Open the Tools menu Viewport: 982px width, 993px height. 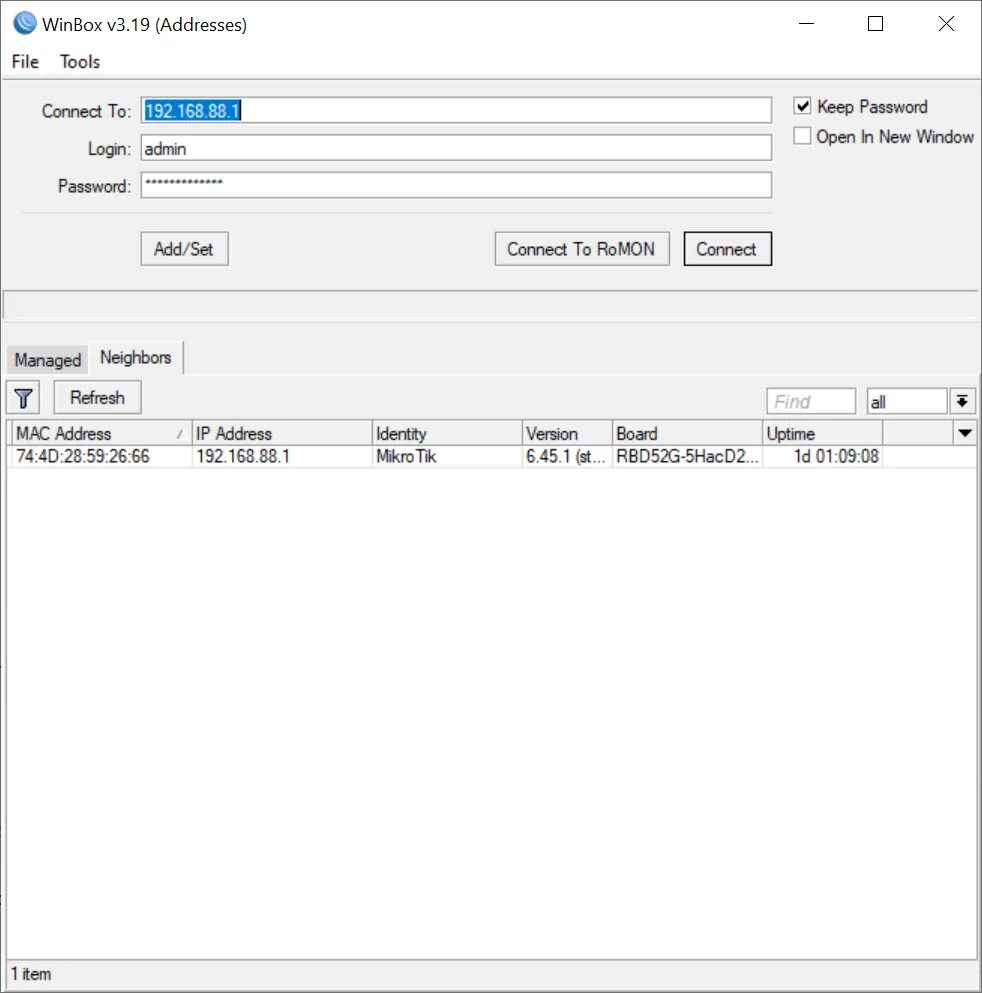click(80, 61)
